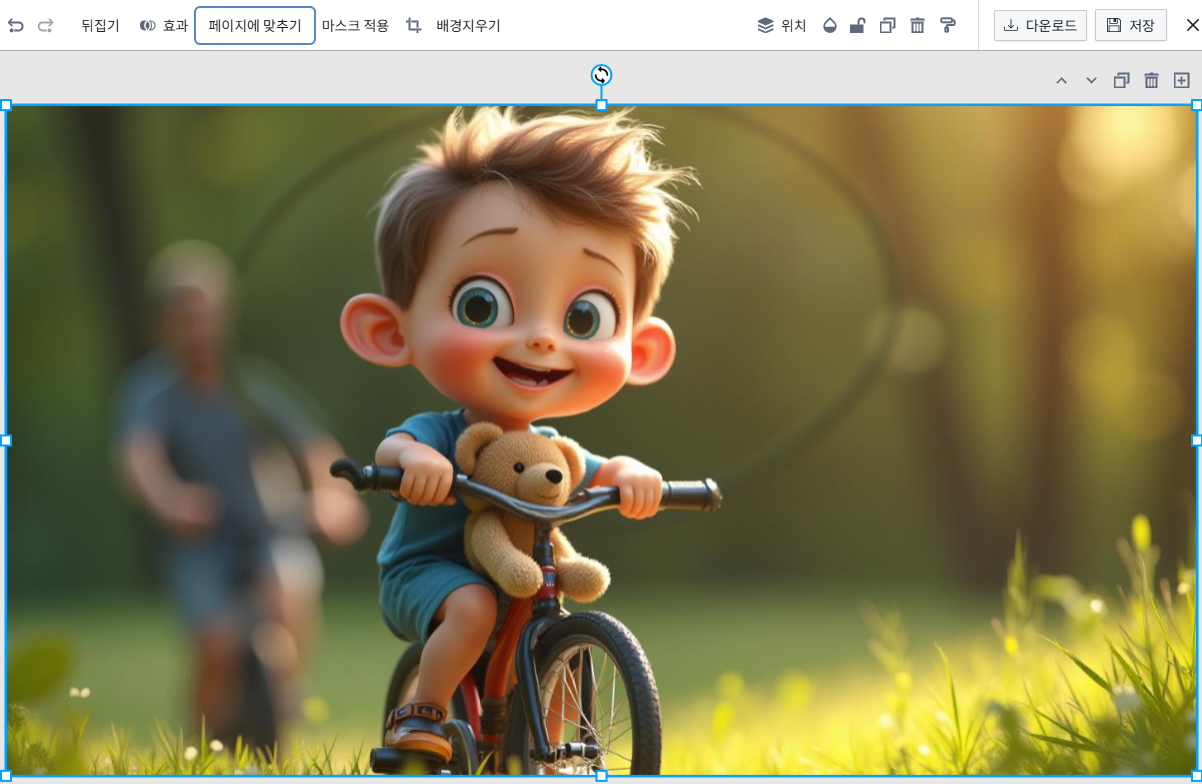Collapse the page using the up chevron
This screenshot has width=1202, height=784.
click(1062, 80)
